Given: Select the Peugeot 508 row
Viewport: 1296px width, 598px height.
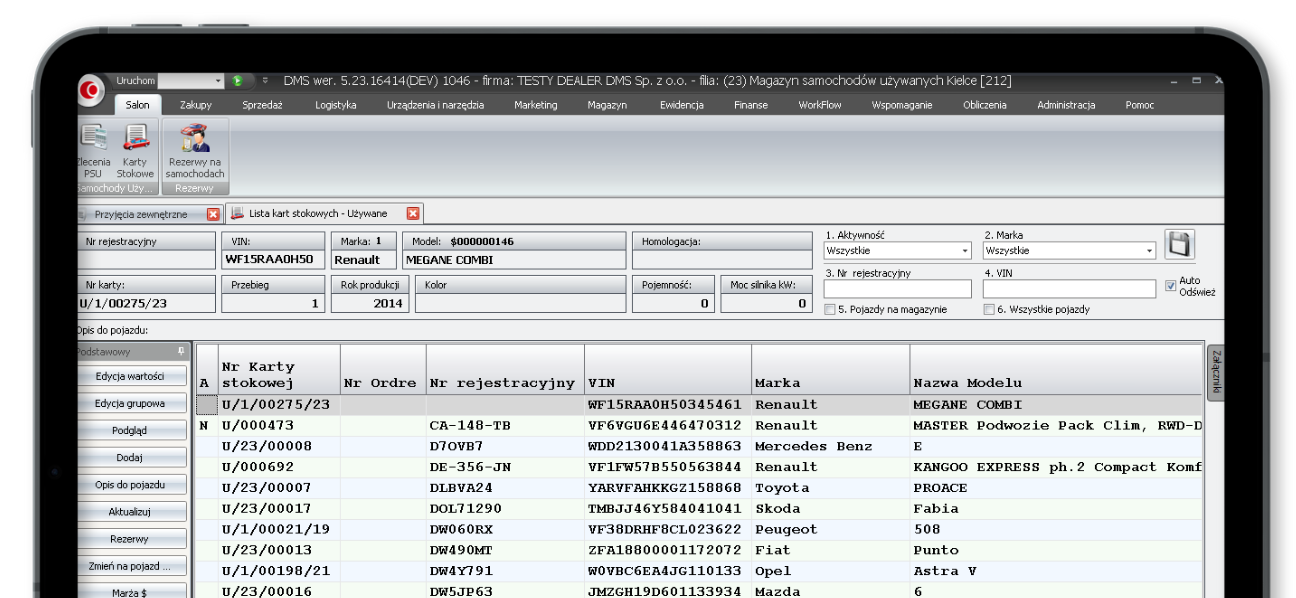Looking at the screenshot, I should coord(700,530).
